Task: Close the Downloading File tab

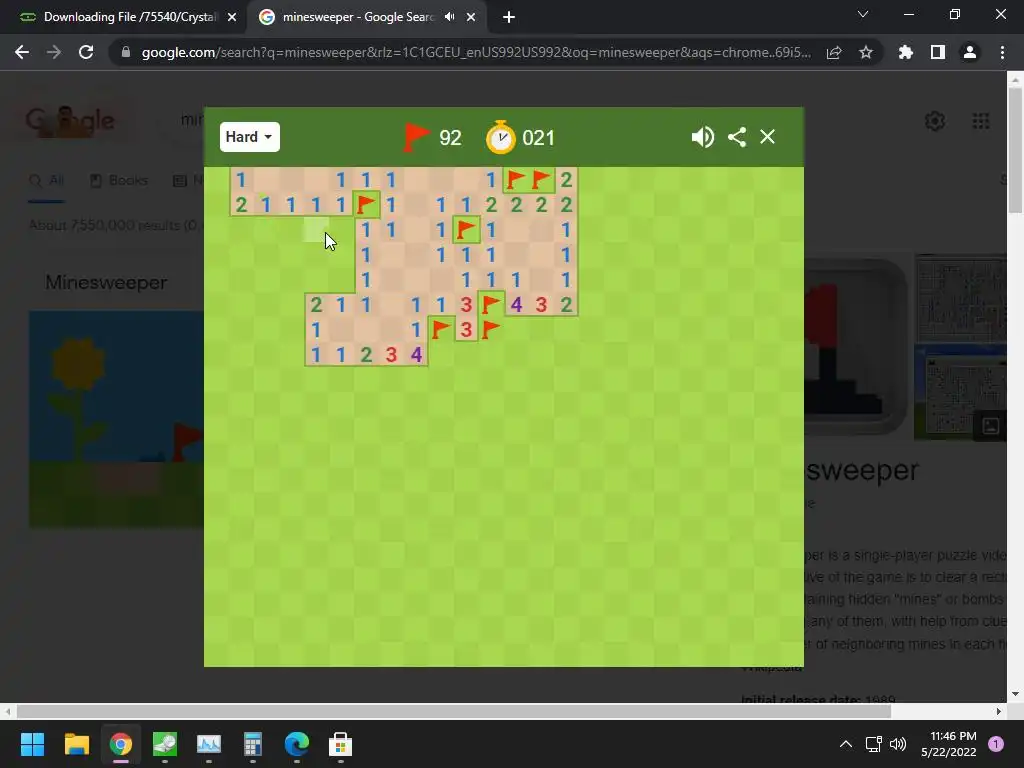Action: [x=232, y=18]
